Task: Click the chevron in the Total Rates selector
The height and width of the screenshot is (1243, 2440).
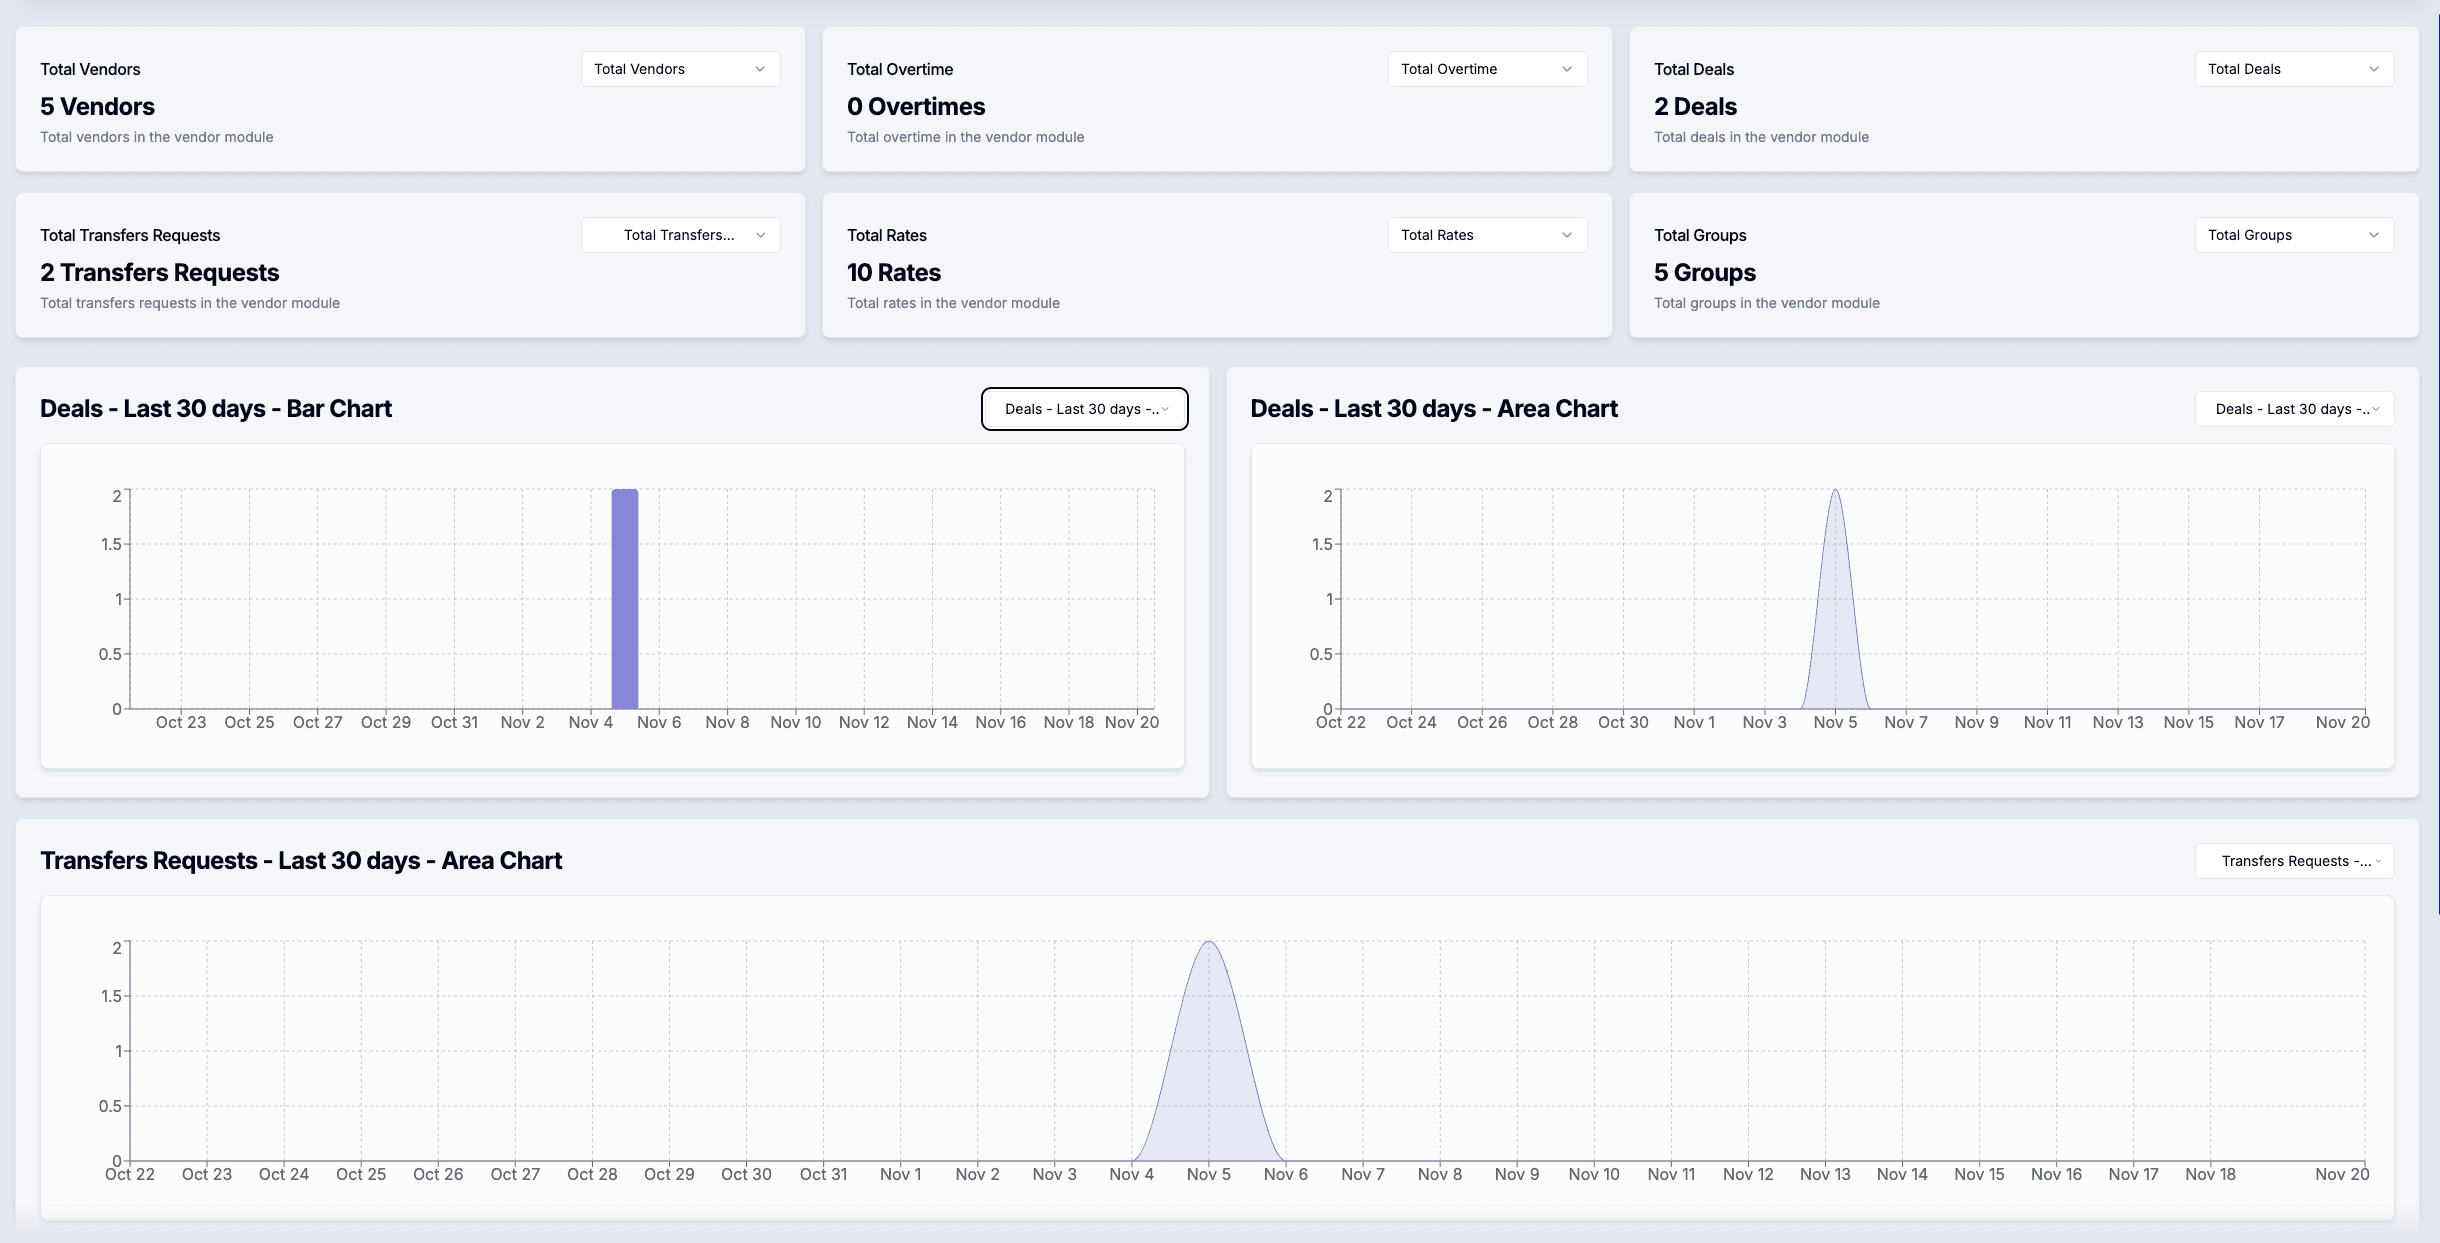Action: [1566, 235]
